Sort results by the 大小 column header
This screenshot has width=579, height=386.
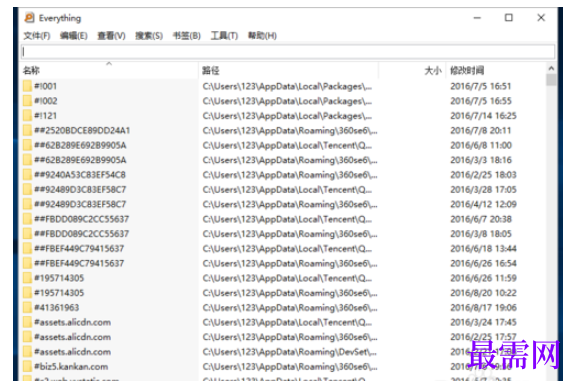tap(412, 70)
